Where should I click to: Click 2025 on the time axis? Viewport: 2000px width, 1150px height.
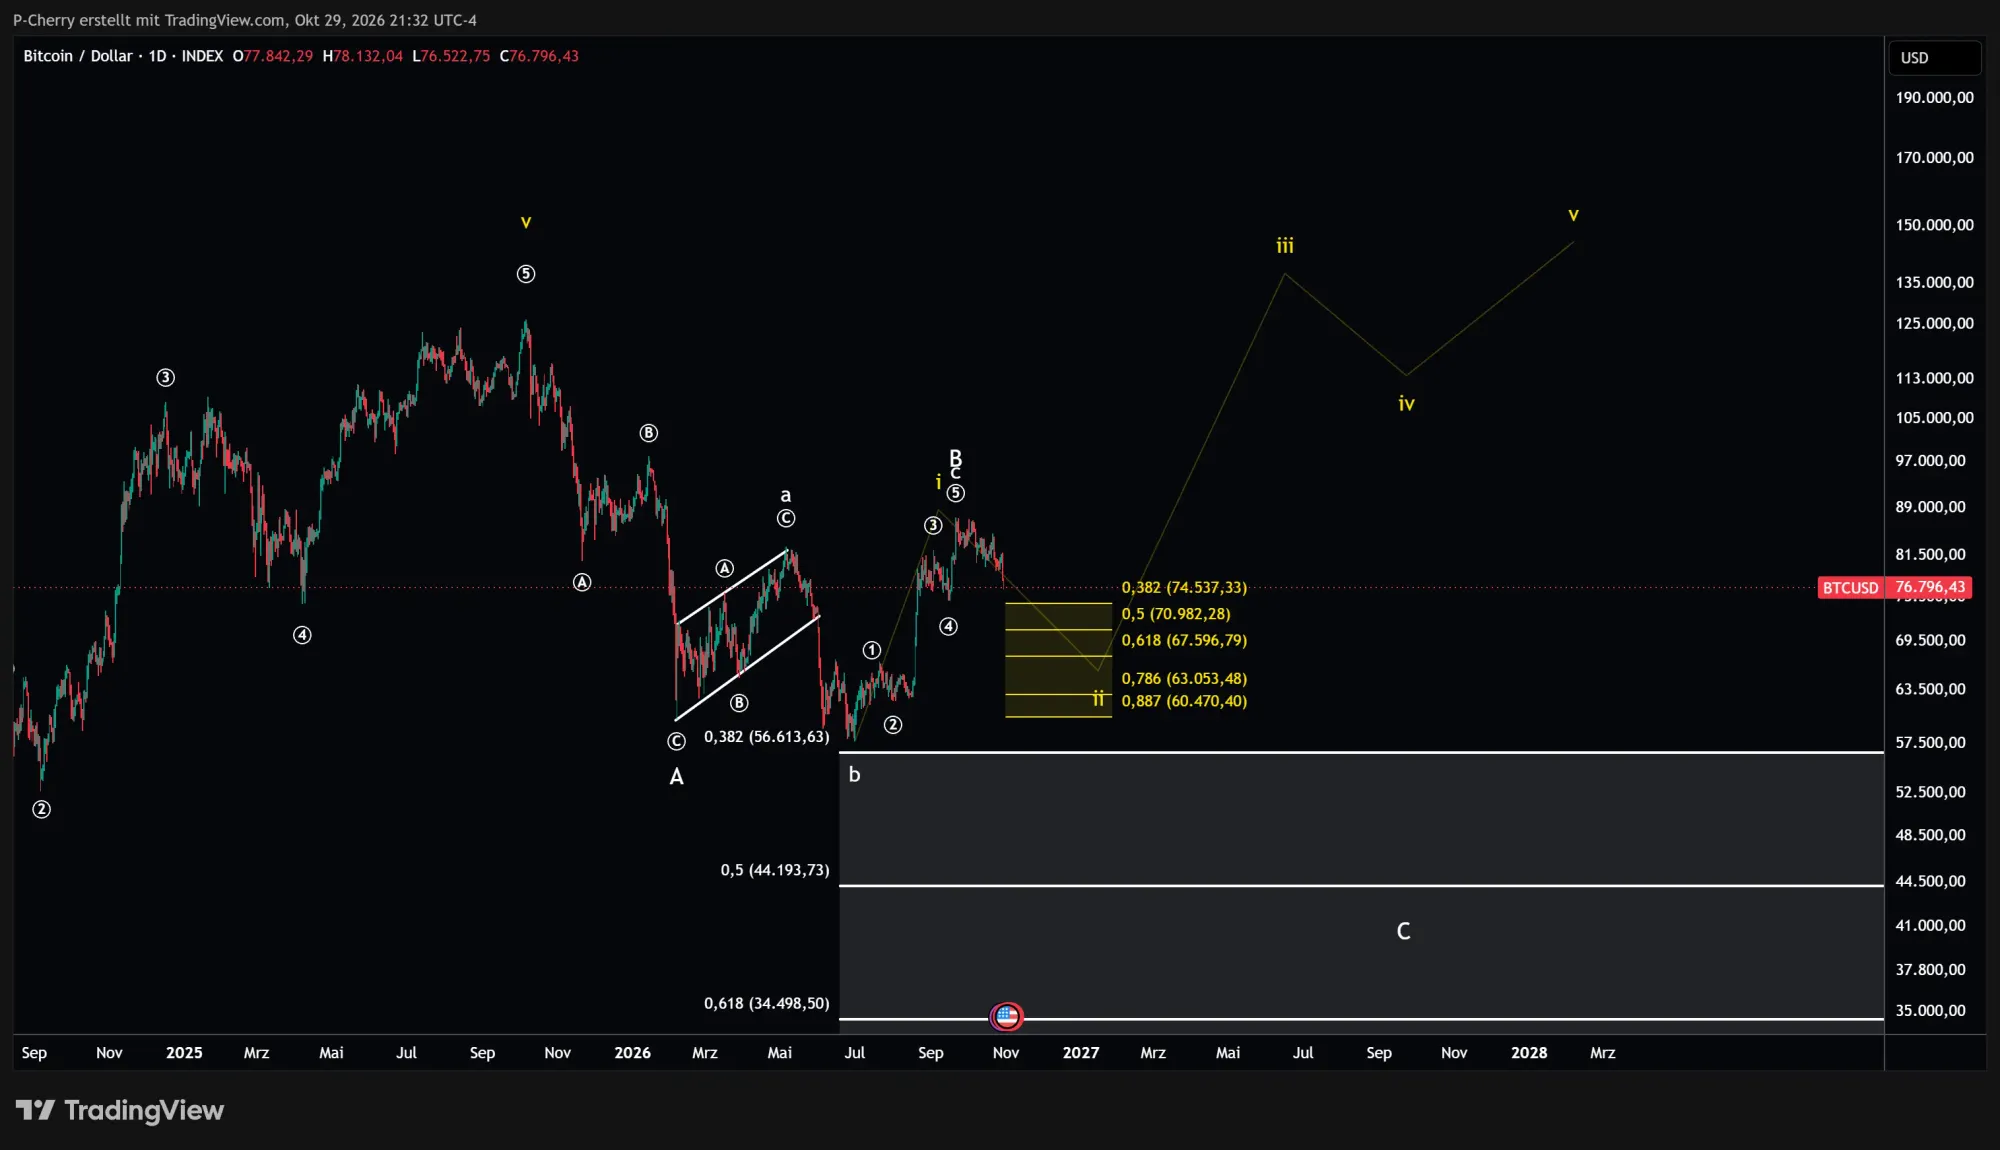pyautogui.click(x=184, y=1053)
